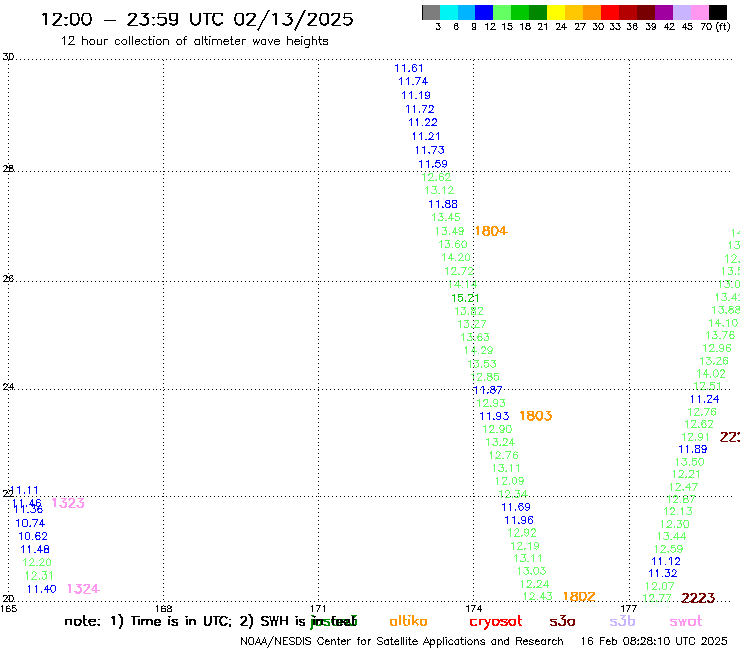Click the wave height value '11.12'

coord(666,561)
